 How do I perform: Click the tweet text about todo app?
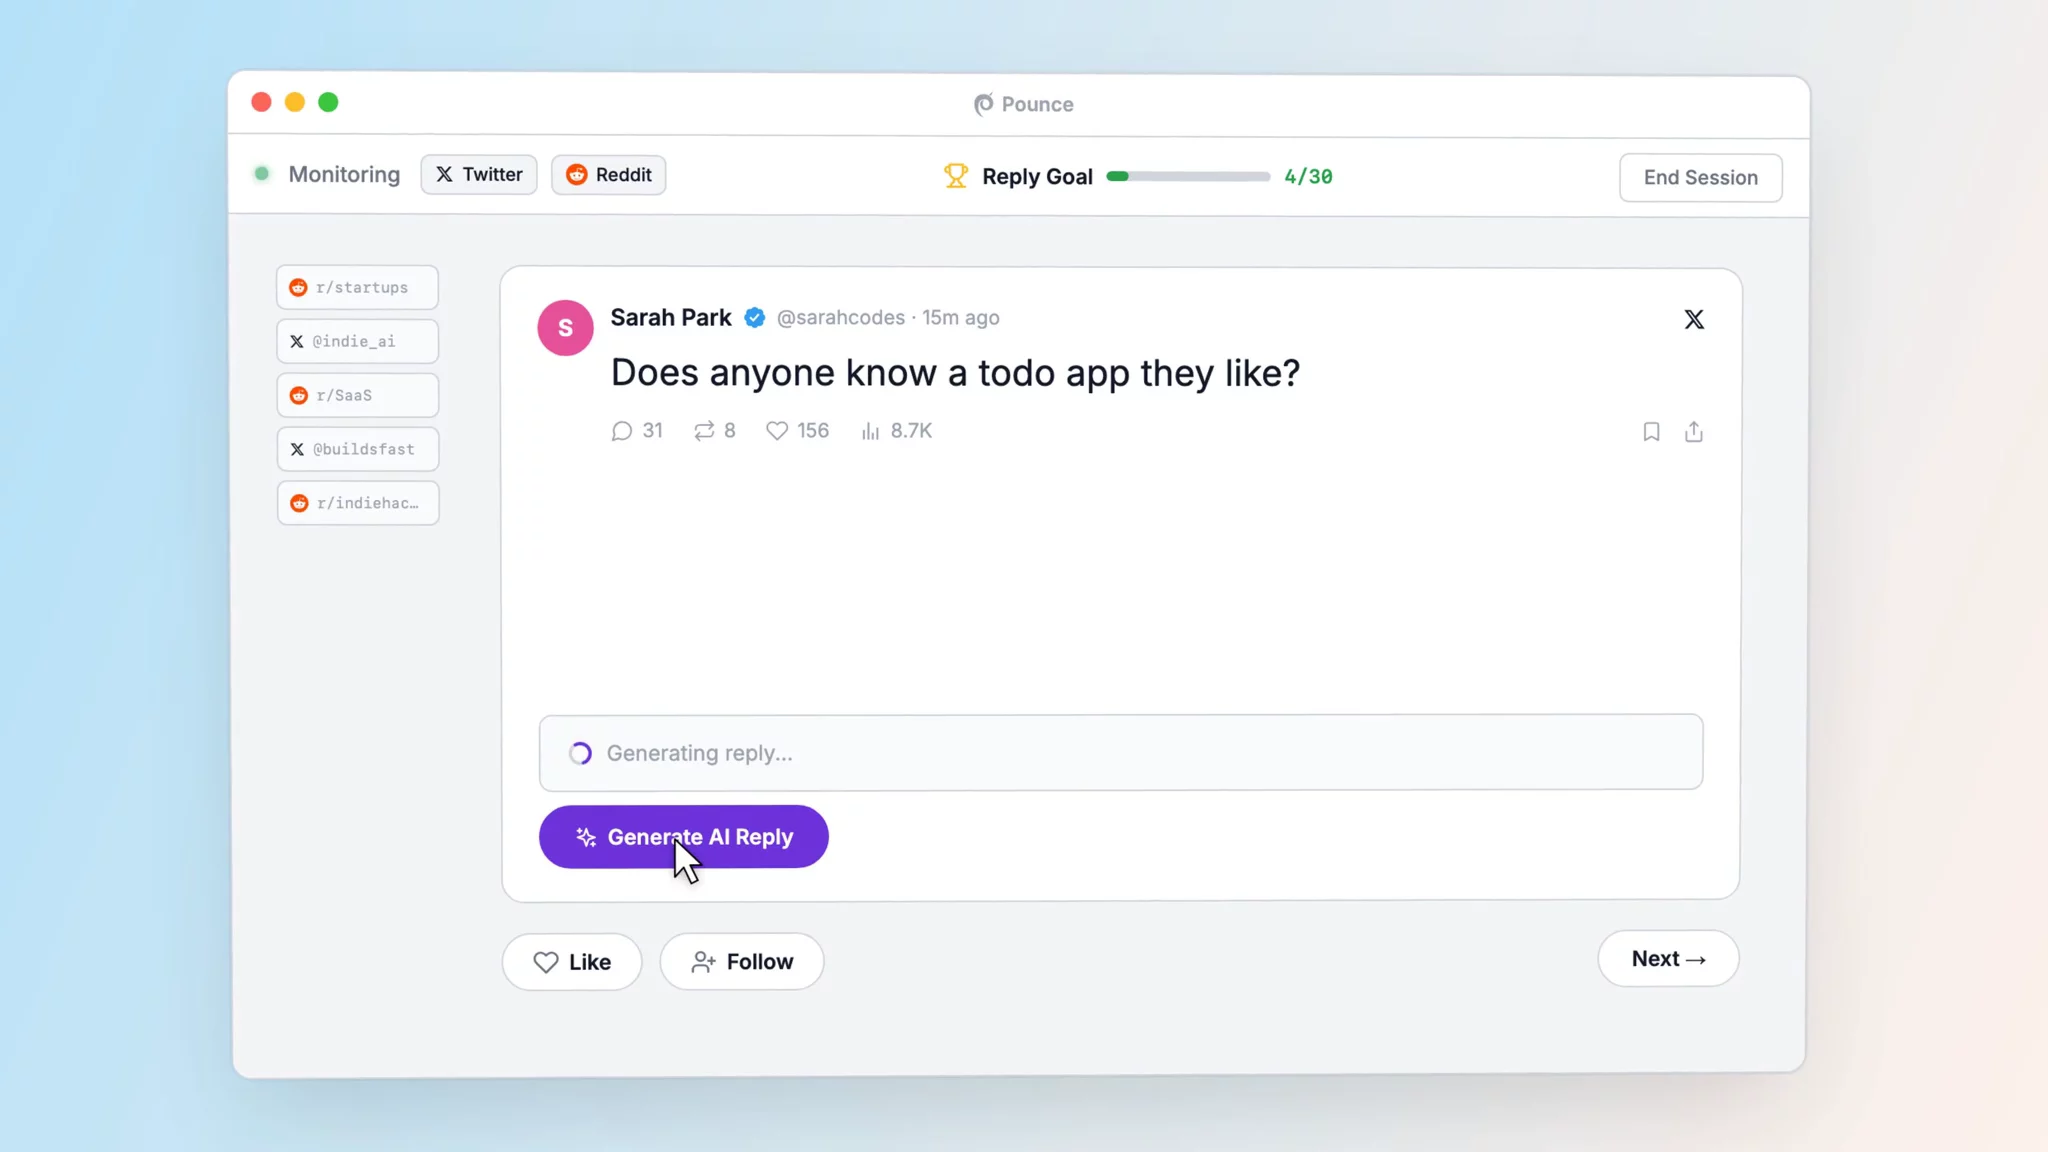click(955, 373)
